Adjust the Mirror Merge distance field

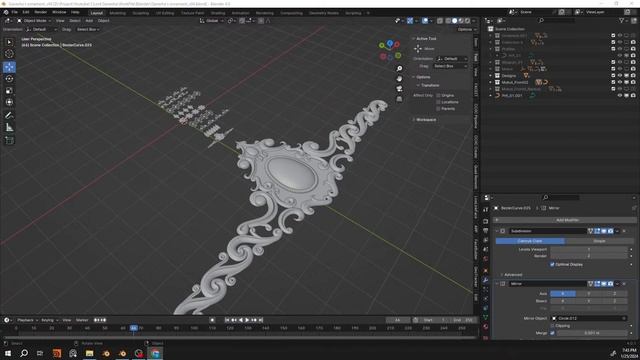592,333
